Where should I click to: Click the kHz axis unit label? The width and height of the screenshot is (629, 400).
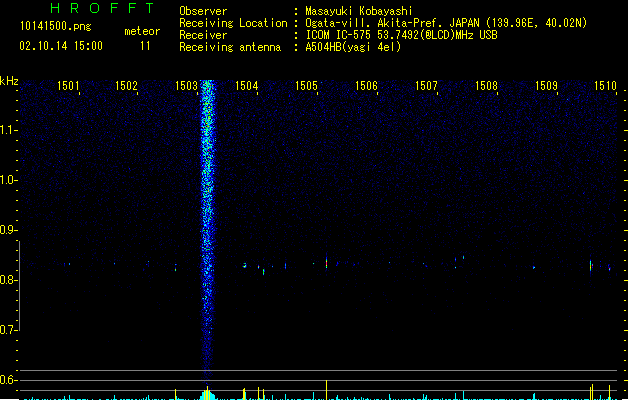pos(9,81)
